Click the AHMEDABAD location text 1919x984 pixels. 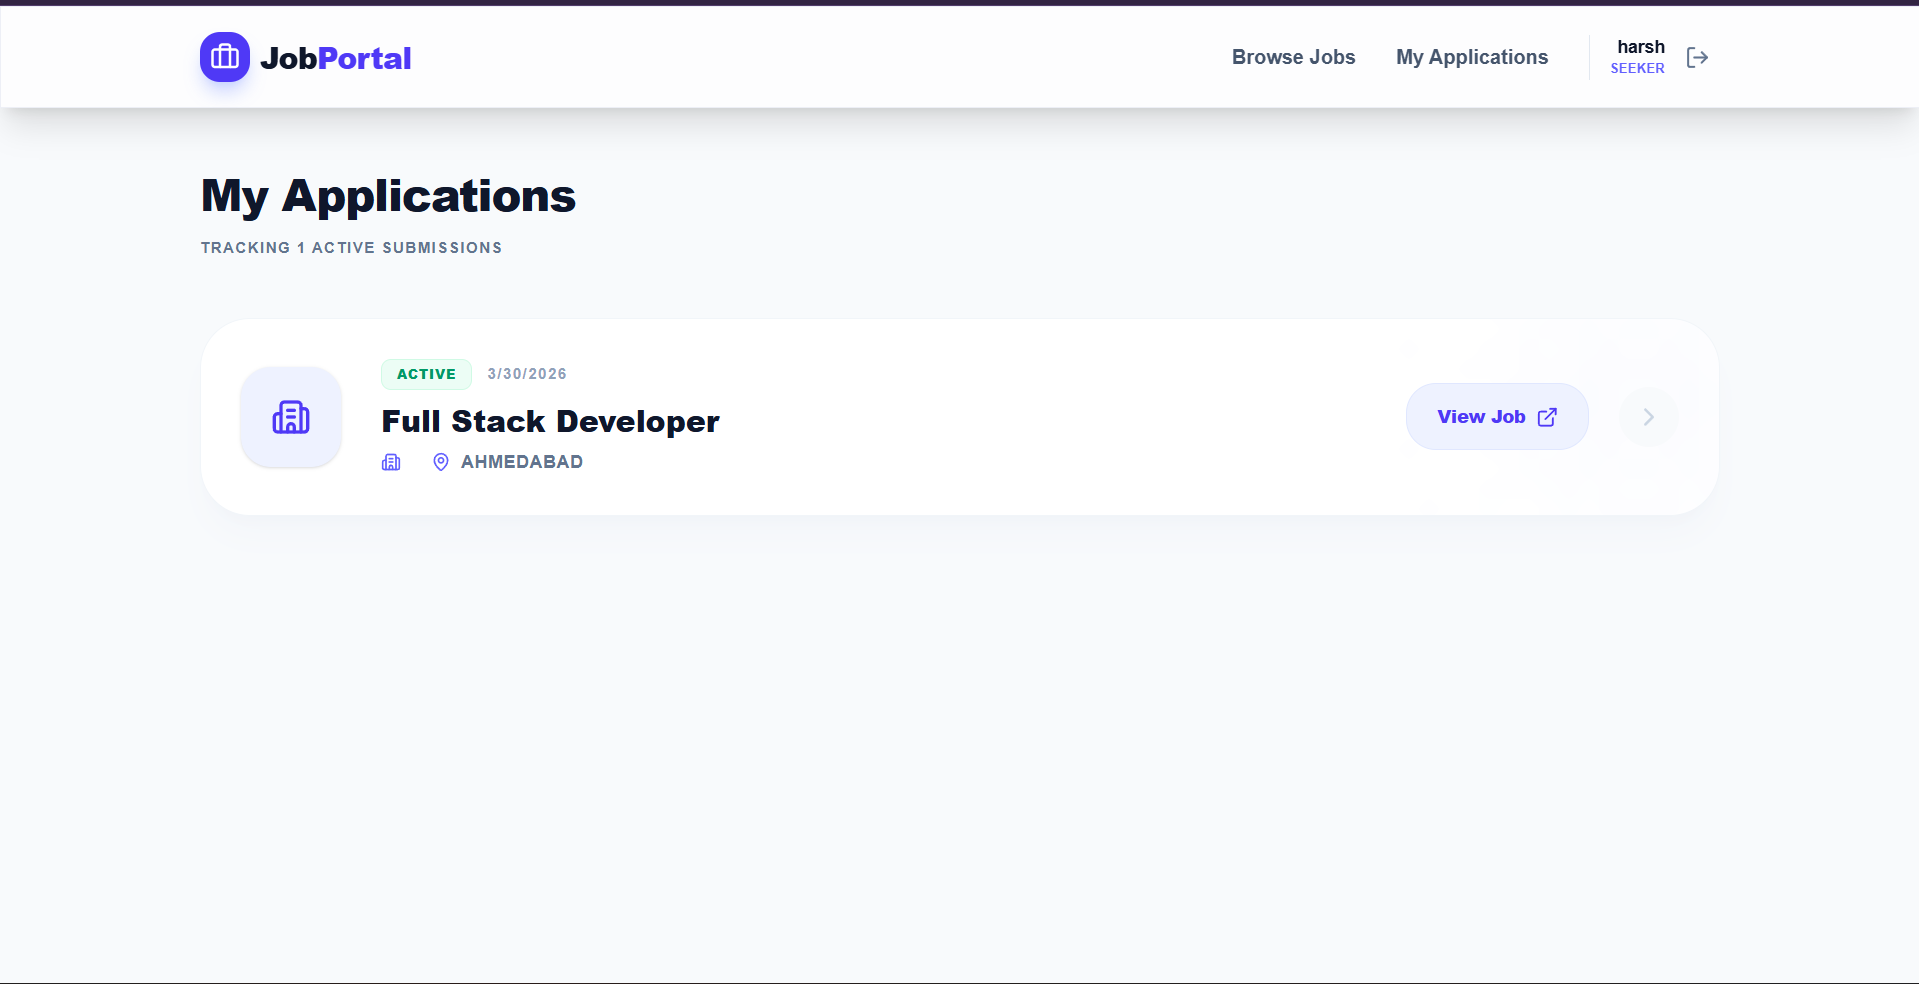[520, 462]
